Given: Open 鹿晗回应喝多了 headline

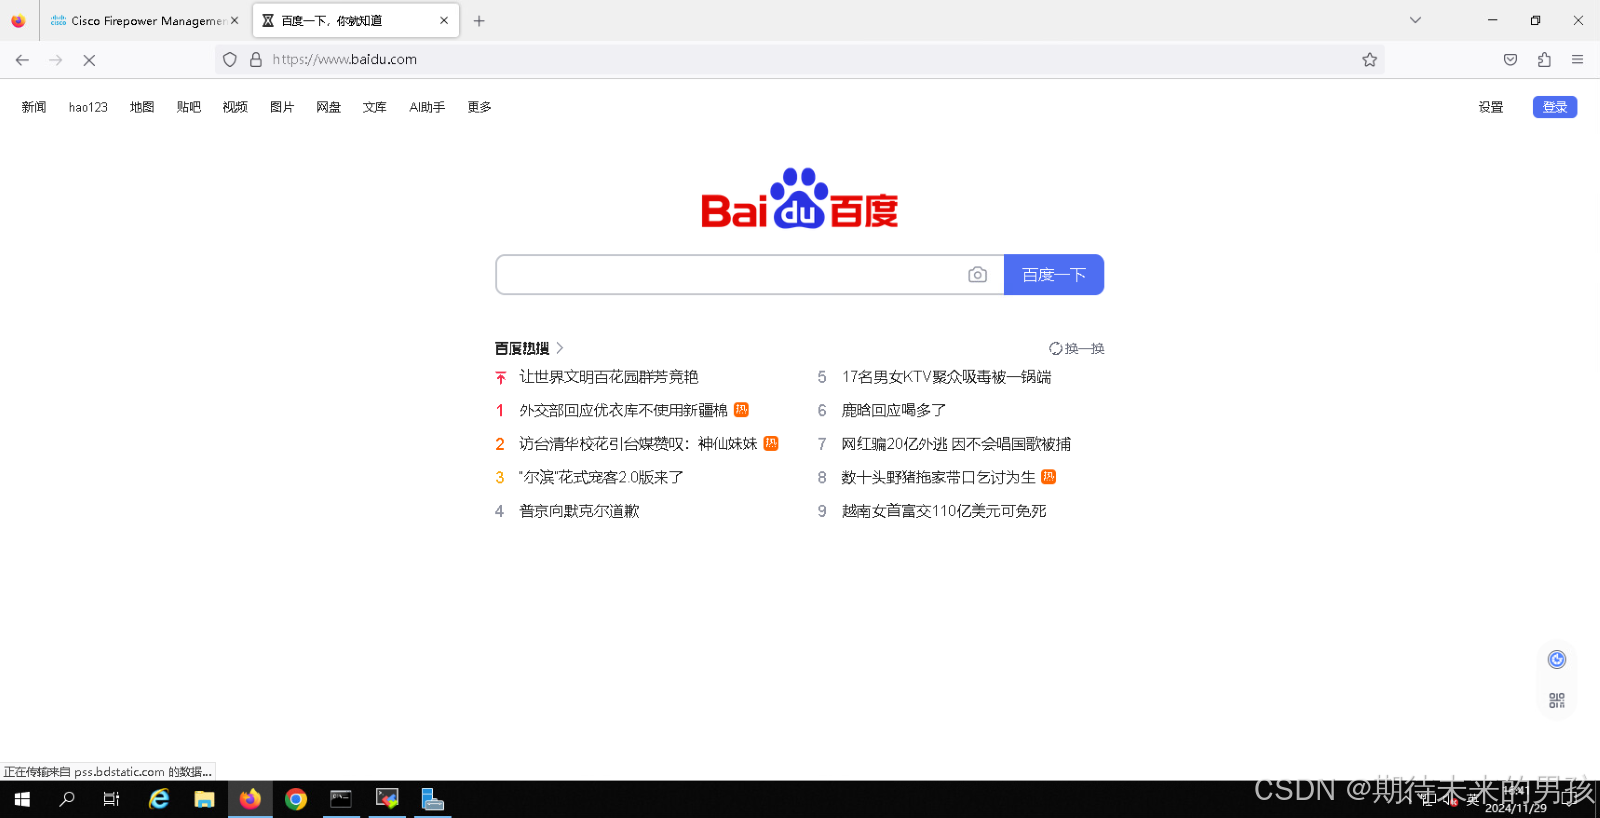Looking at the screenshot, I should pyautogui.click(x=894, y=410).
